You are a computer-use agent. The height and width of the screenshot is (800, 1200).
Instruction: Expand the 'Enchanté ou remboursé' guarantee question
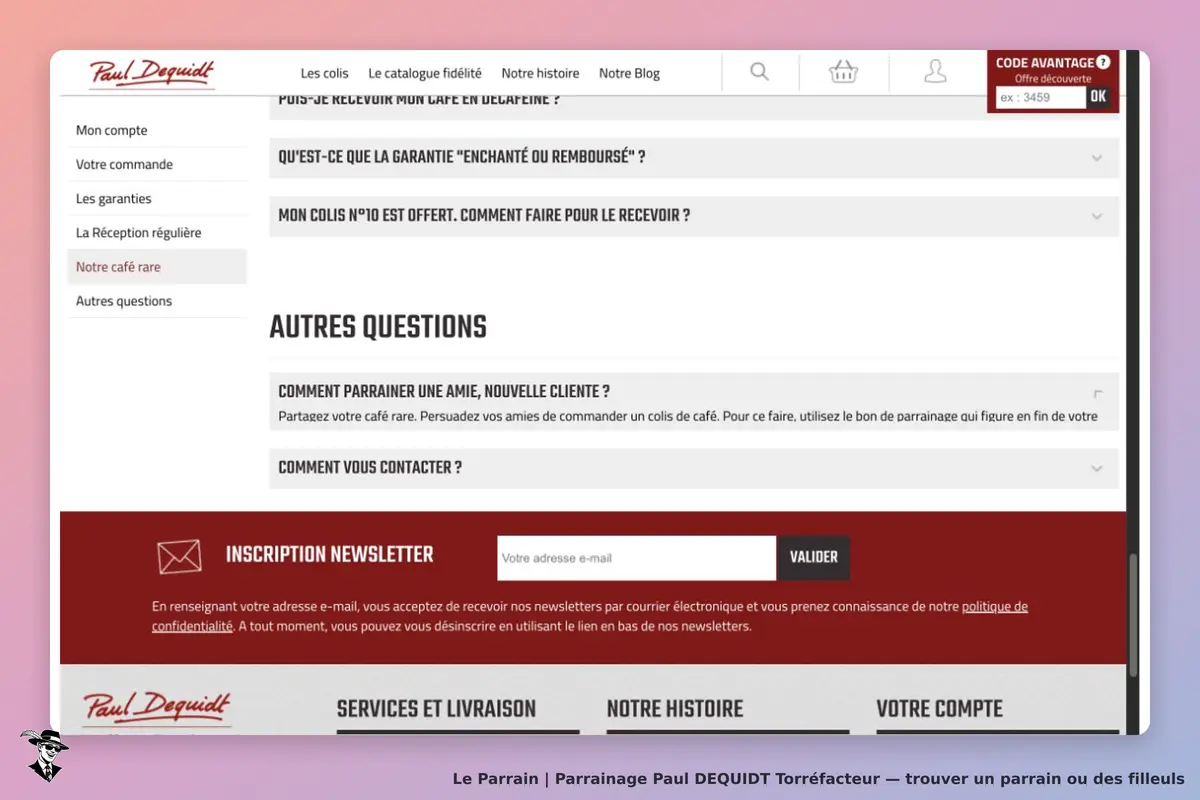pyautogui.click(x=694, y=158)
